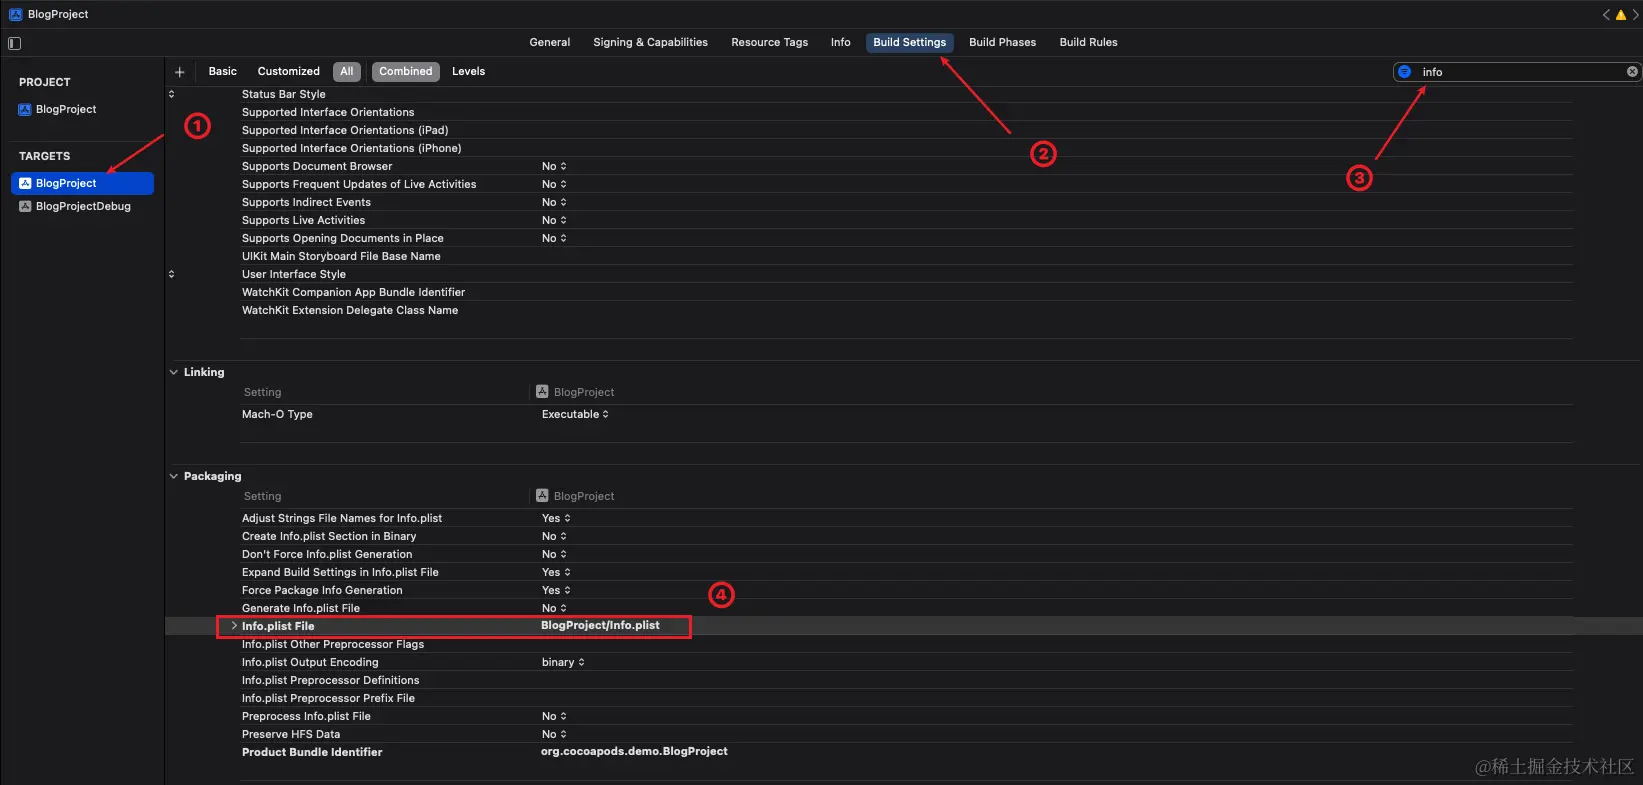Open User Interface Style stepper arrows
The width and height of the screenshot is (1643, 785).
171,274
